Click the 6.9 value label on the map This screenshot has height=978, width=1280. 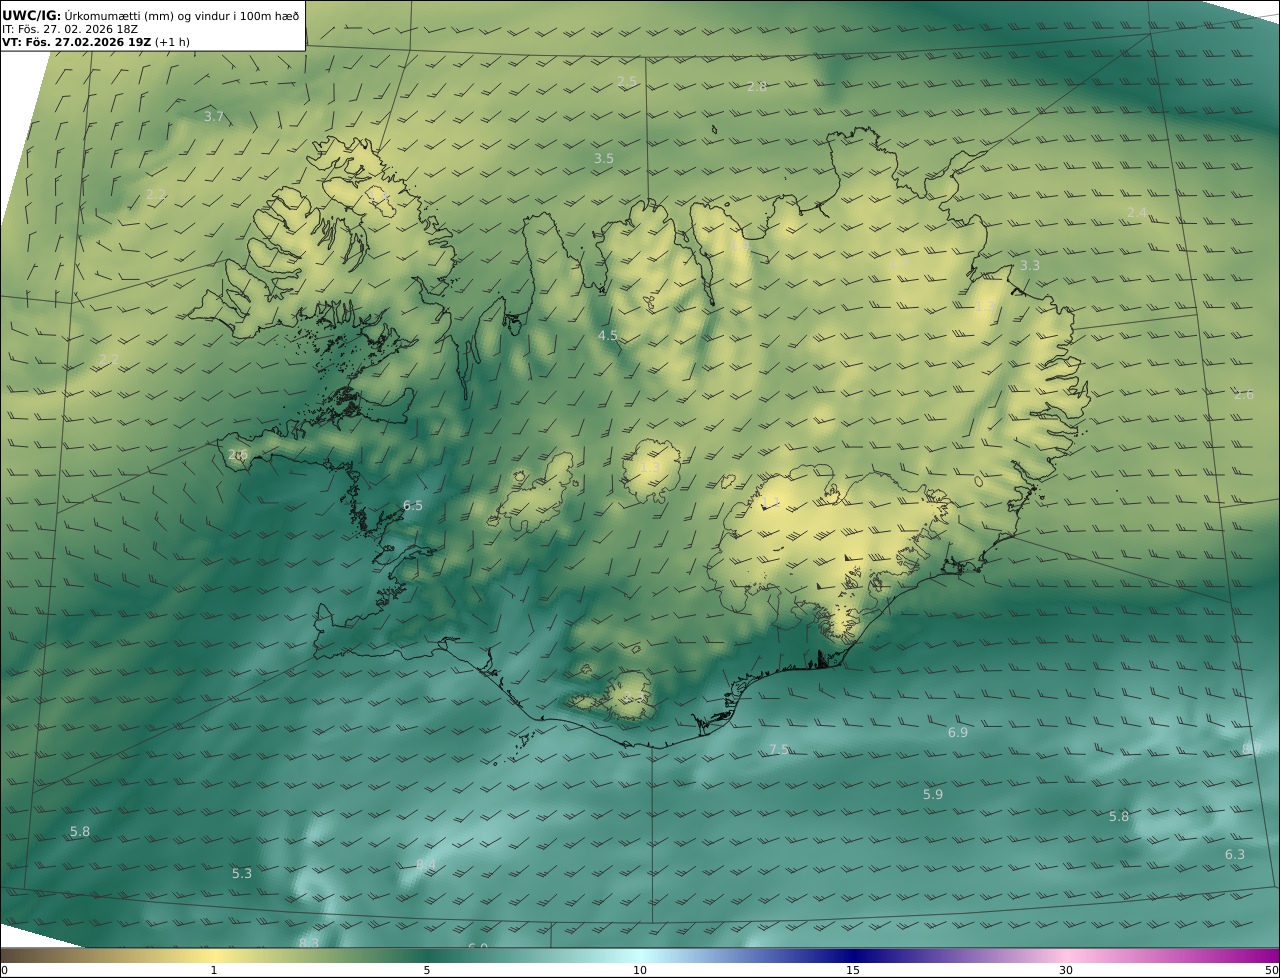click(x=958, y=733)
